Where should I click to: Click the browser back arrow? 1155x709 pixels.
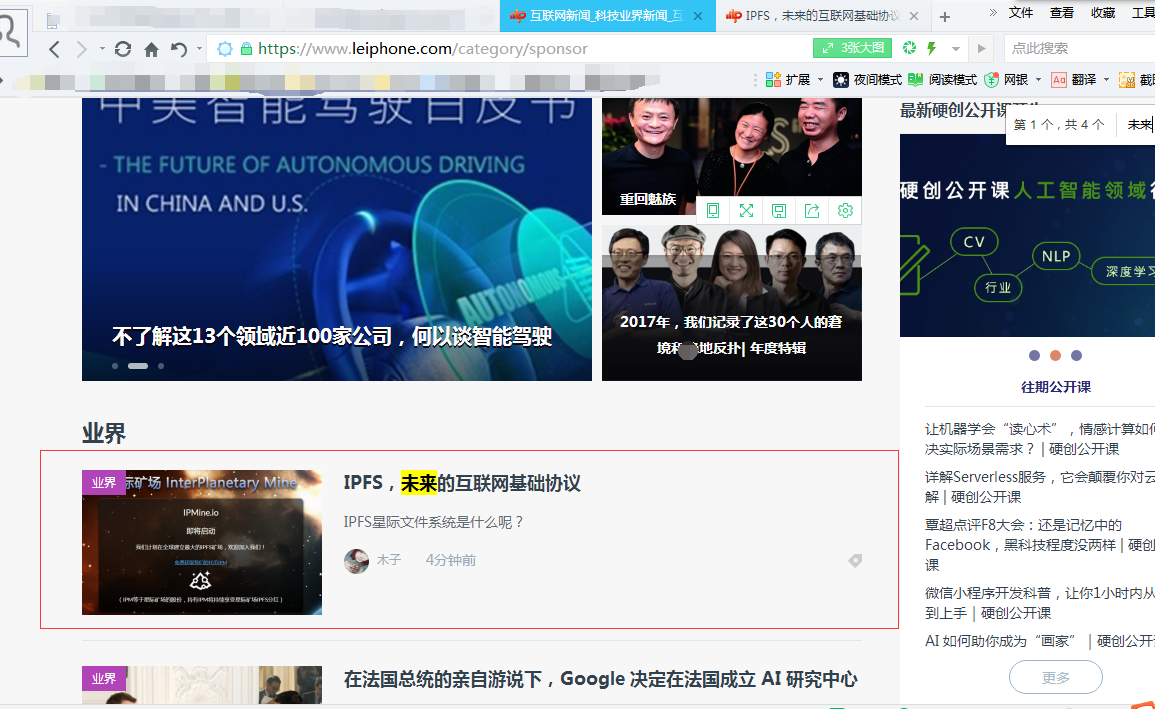click(x=55, y=49)
